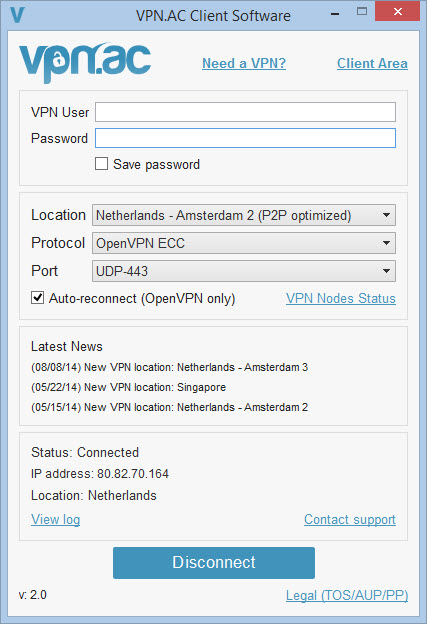Focus the VPN User text field
The width and height of the screenshot is (427, 624).
pos(245,112)
